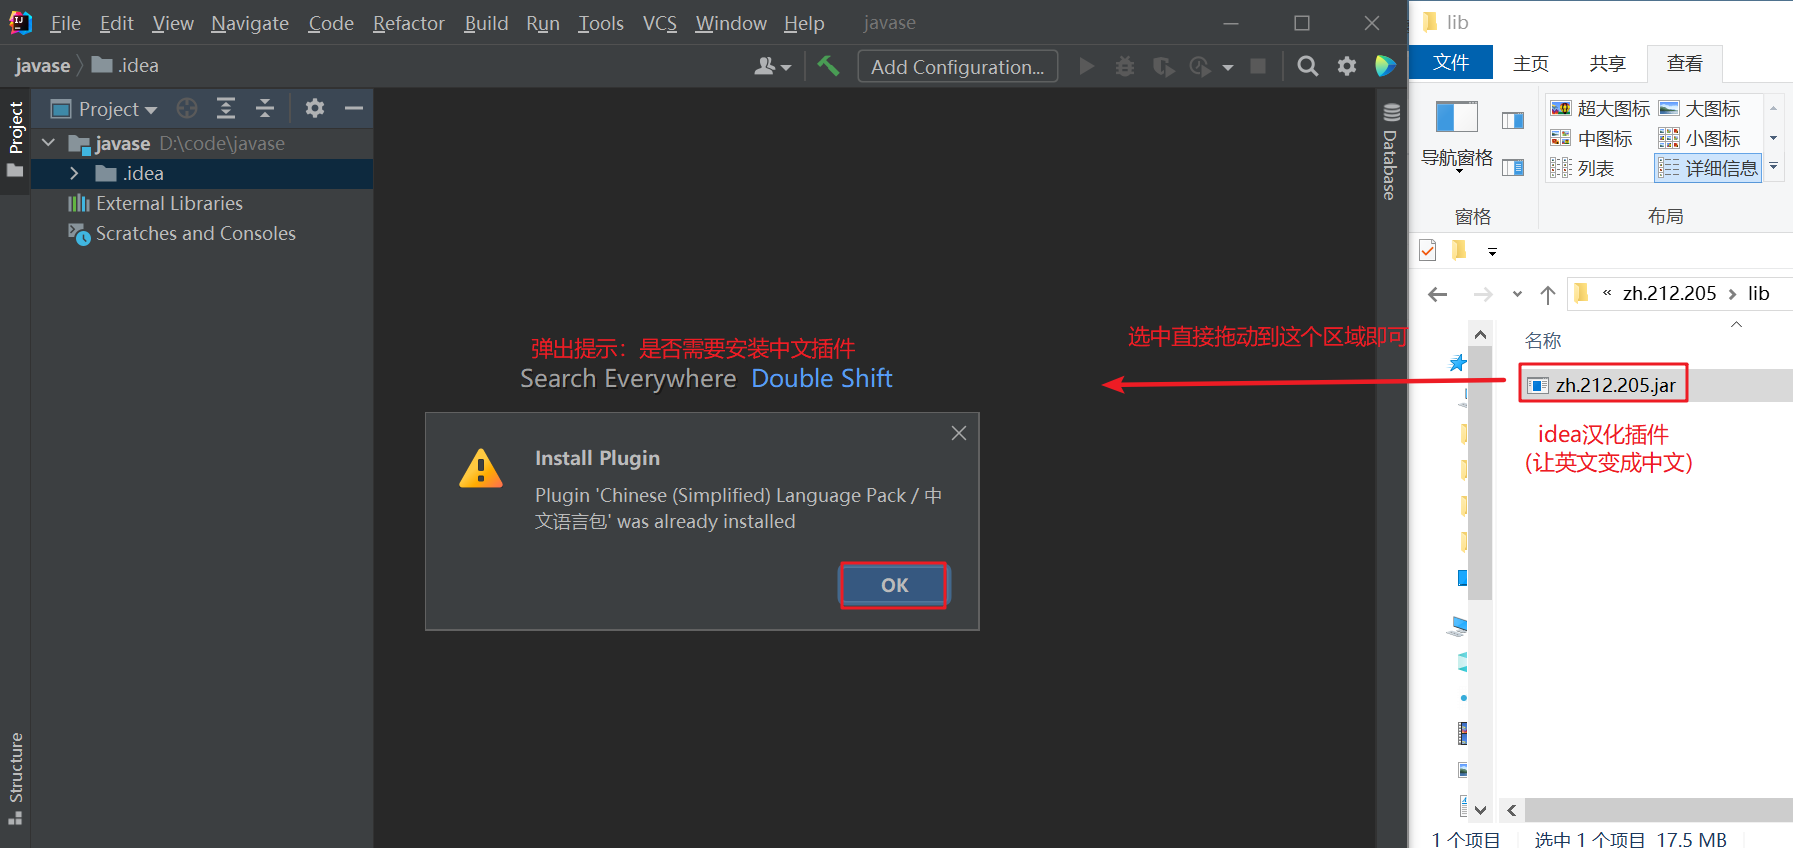
Task: Collapse all nodes in the Project panel
Action: 265,108
